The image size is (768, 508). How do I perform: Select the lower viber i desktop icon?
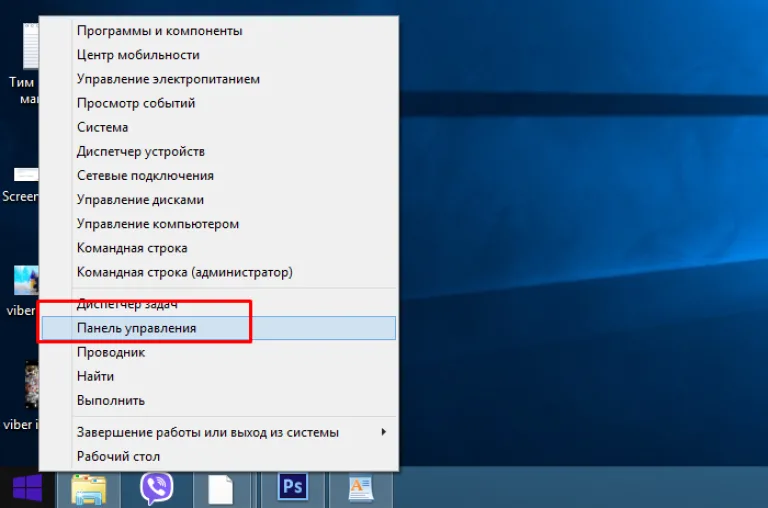tap(31, 385)
